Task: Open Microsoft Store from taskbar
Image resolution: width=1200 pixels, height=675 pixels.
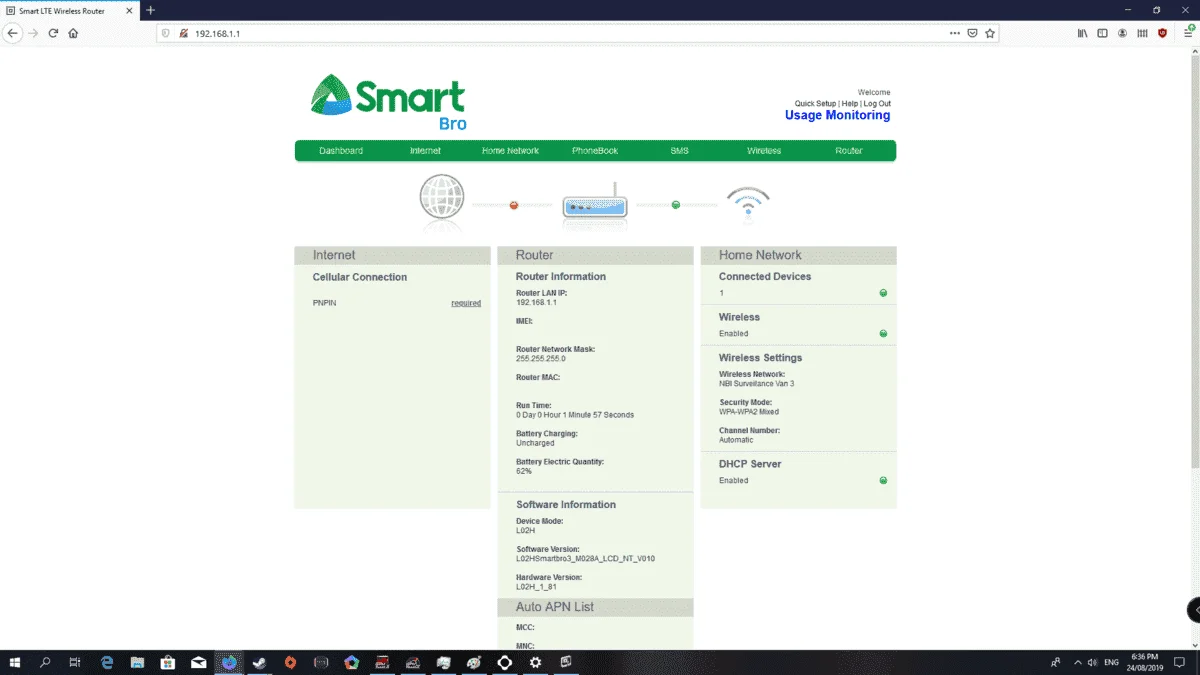Action: point(168,662)
